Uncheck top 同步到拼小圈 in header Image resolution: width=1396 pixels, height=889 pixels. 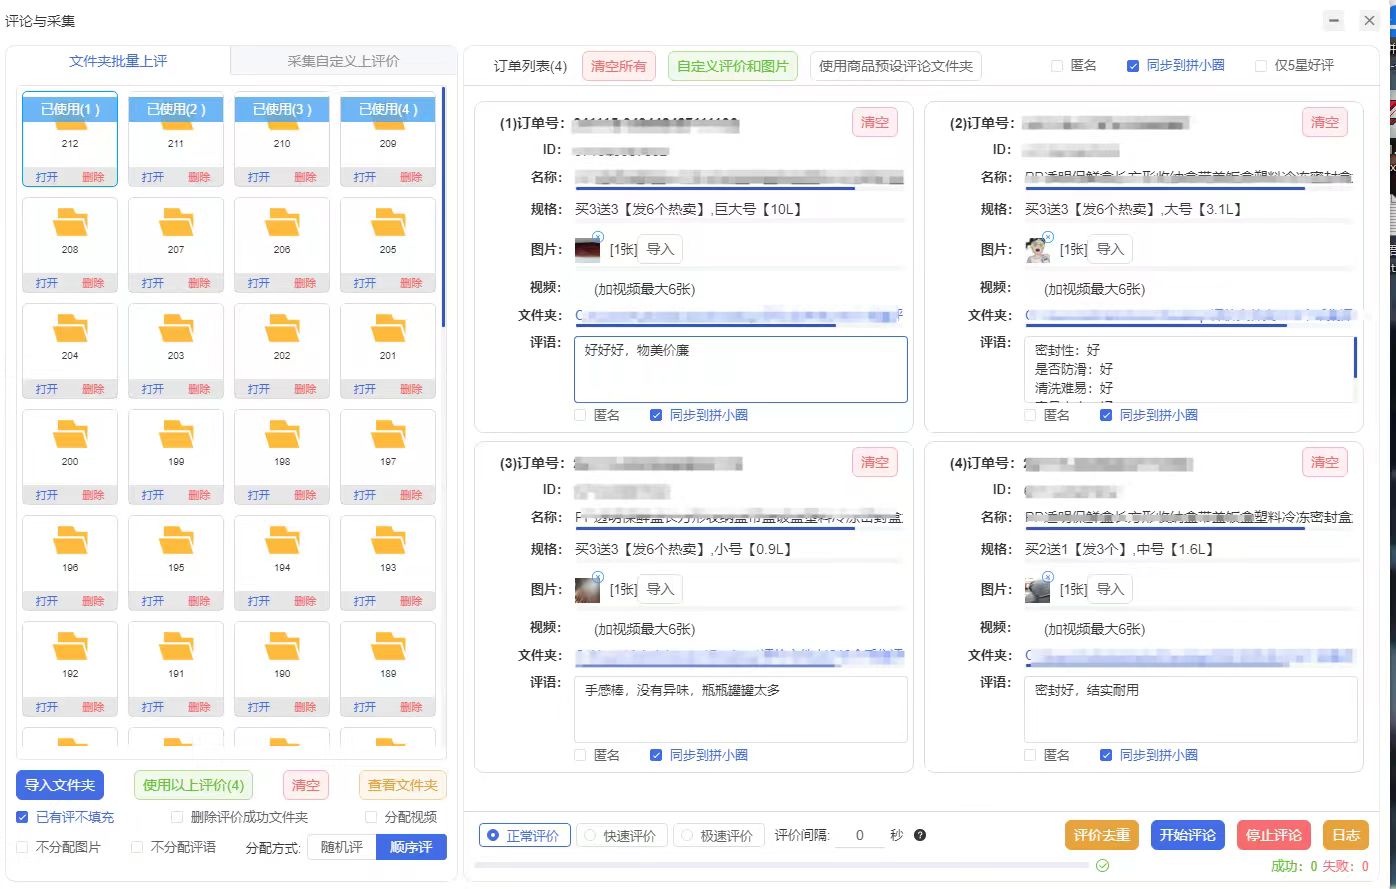[x=1133, y=65]
